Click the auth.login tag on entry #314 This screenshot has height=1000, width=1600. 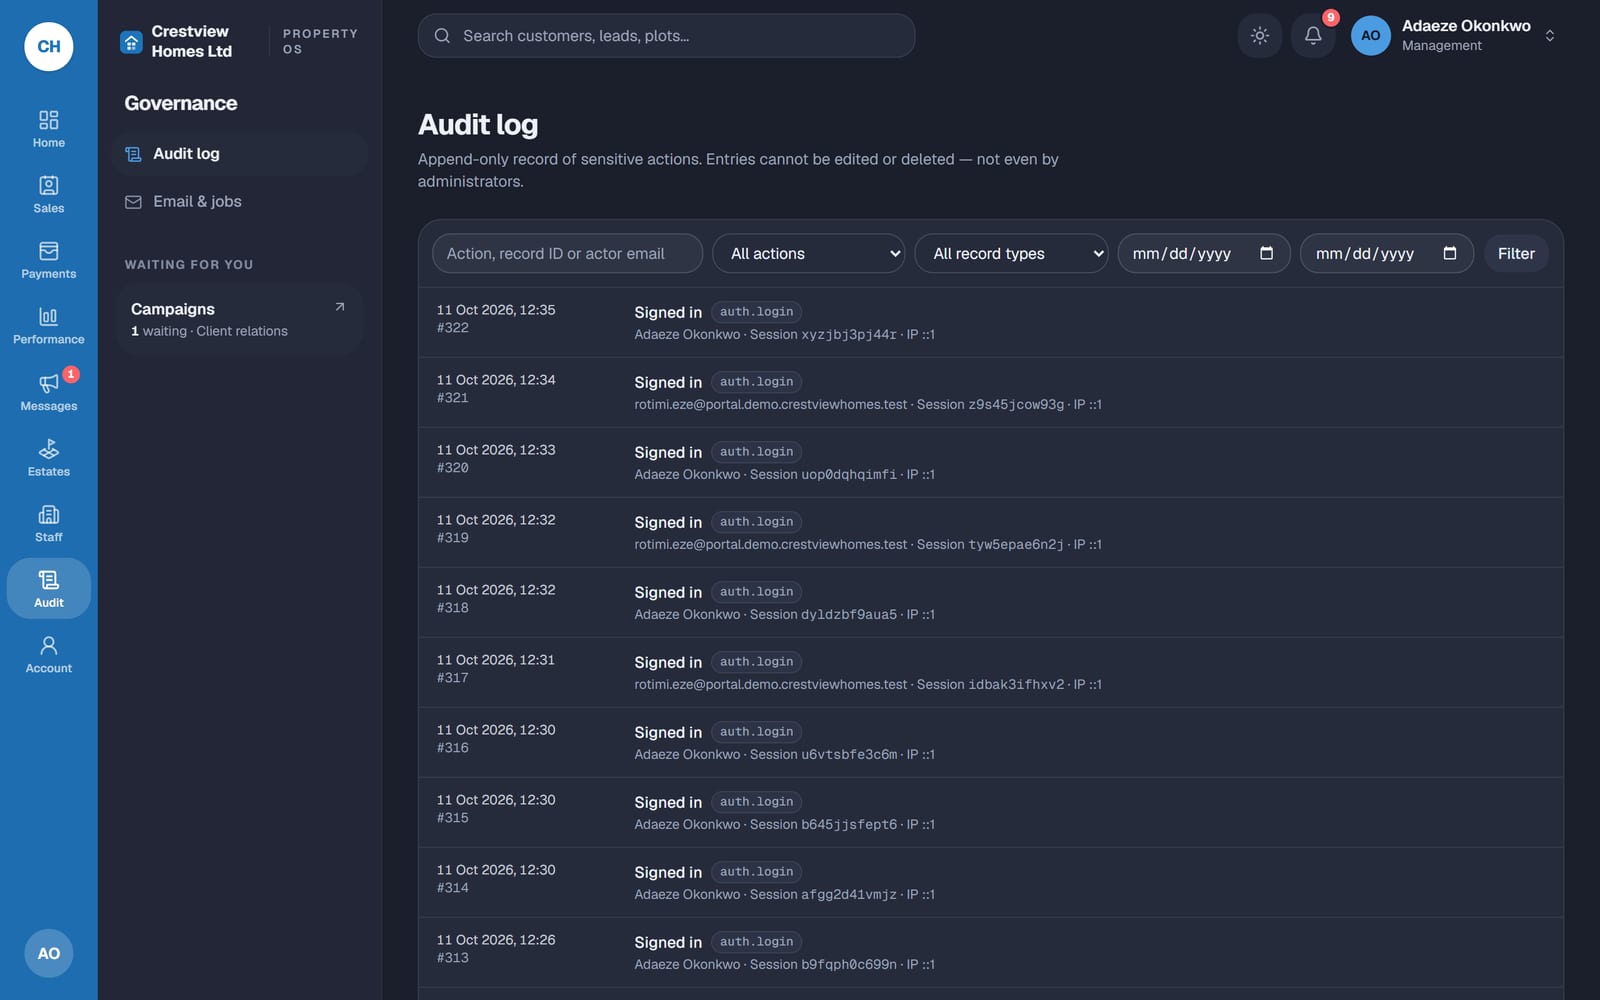(x=756, y=872)
